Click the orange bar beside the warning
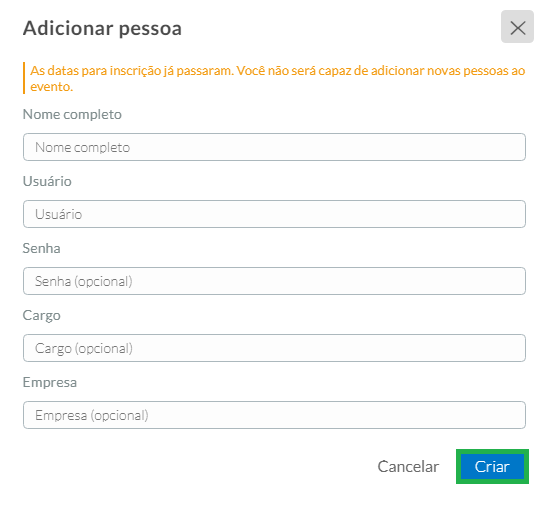Viewport: 549px width, 513px height. click(x=24, y=78)
